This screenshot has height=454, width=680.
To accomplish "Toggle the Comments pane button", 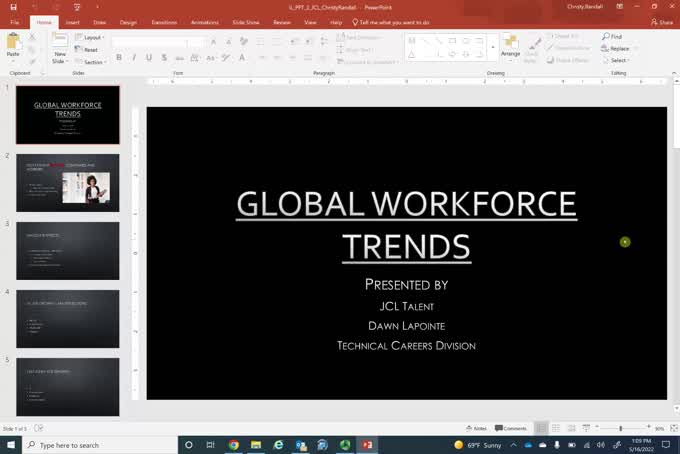I will [511, 428].
